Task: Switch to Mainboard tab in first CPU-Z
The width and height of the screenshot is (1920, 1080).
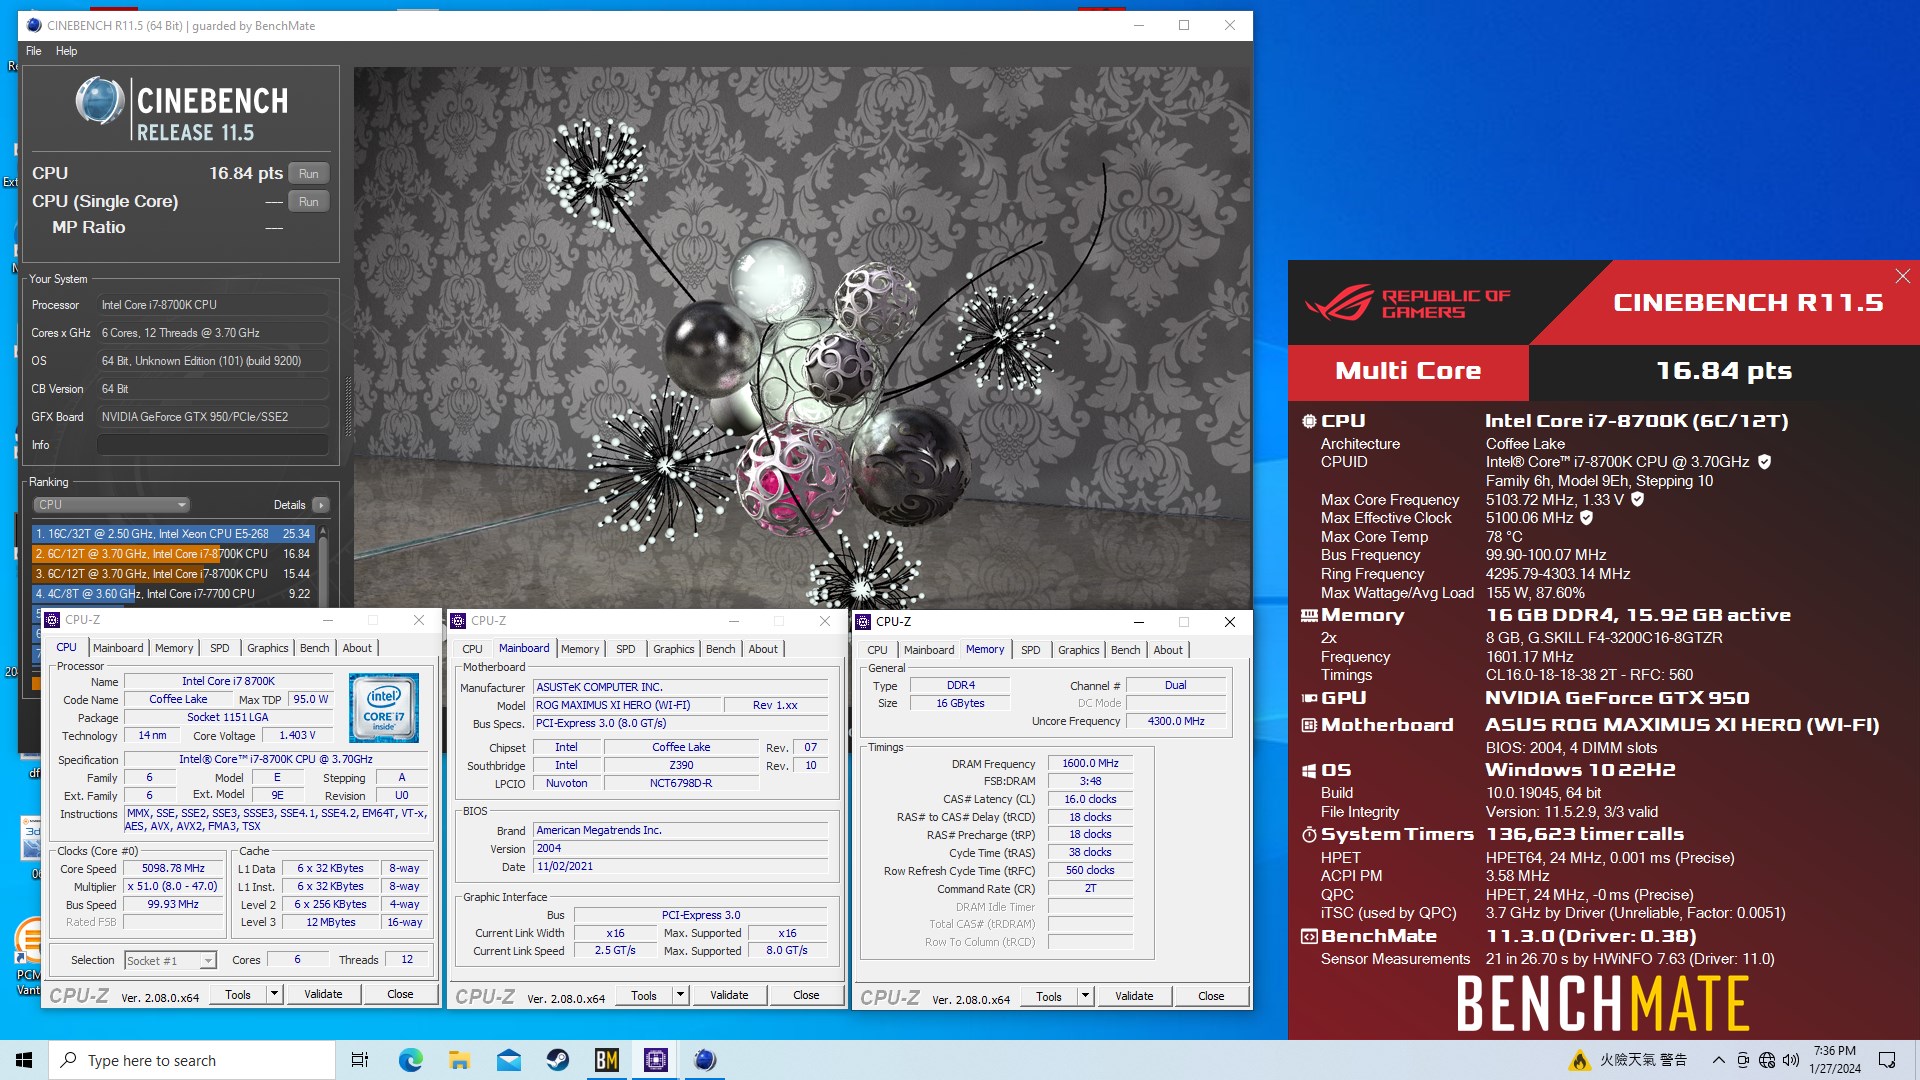Action: (118, 648)
